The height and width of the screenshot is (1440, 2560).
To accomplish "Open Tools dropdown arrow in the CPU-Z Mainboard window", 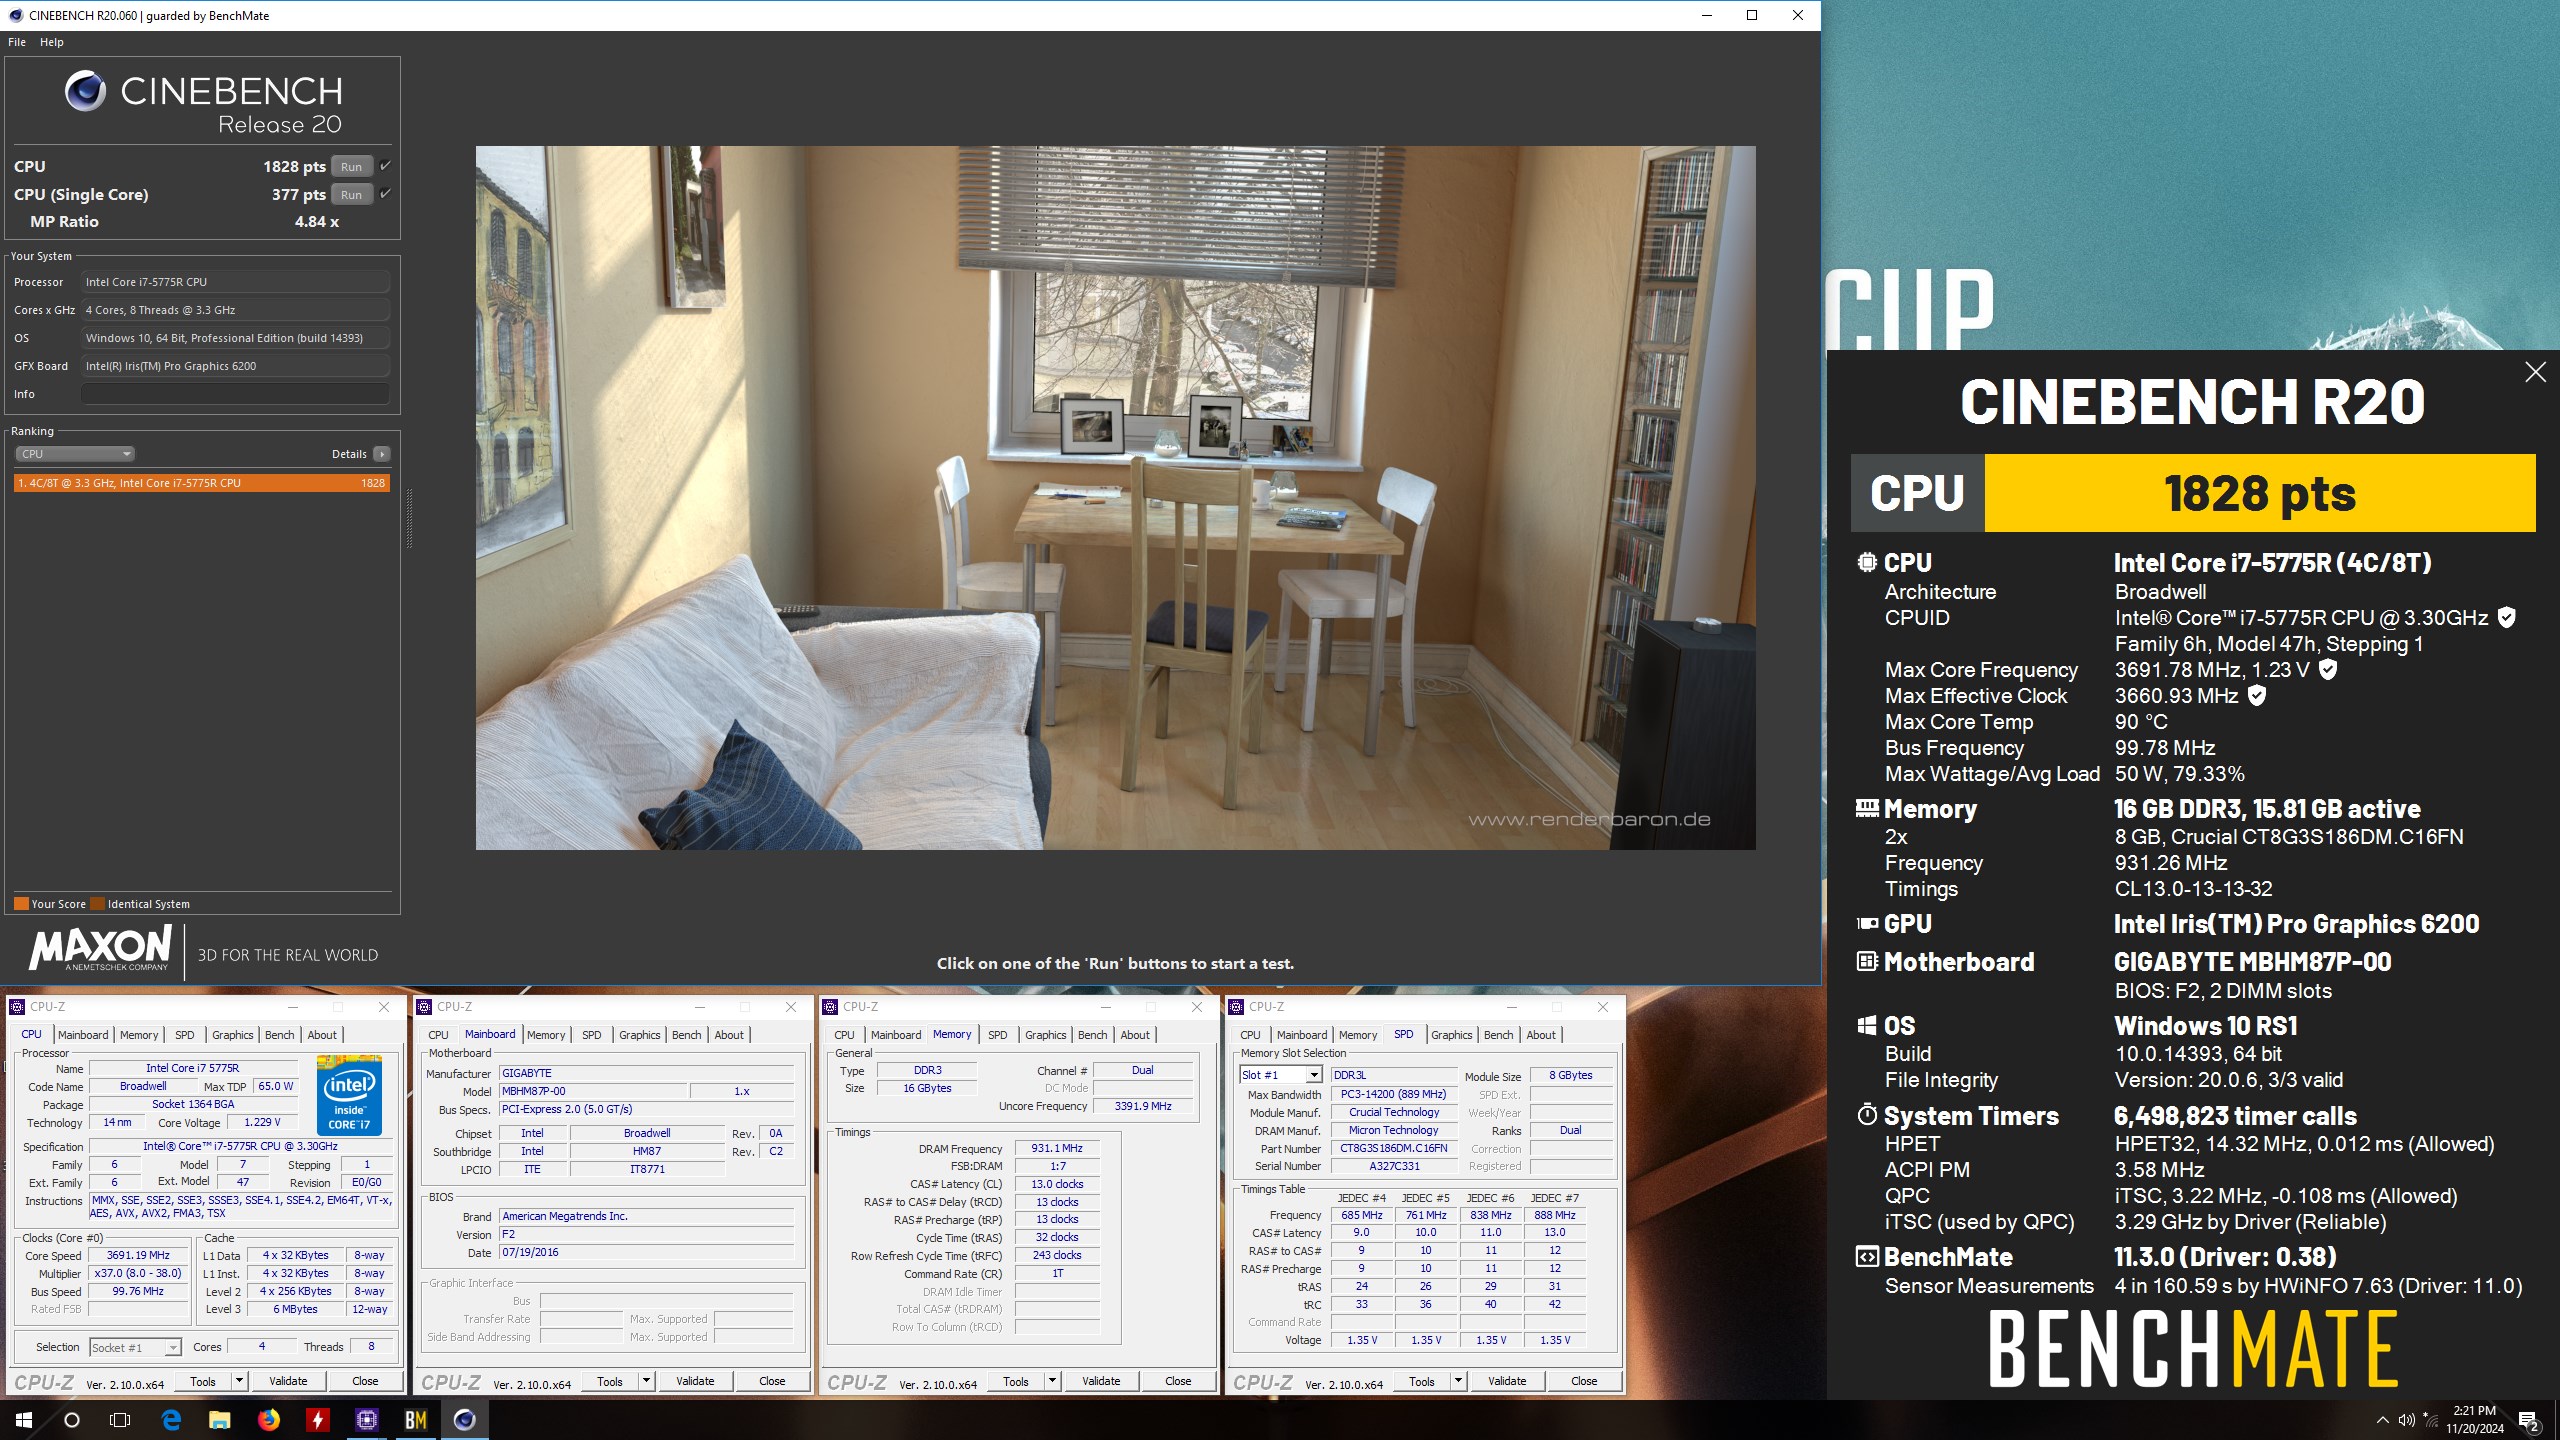I will click(646, 1381).
